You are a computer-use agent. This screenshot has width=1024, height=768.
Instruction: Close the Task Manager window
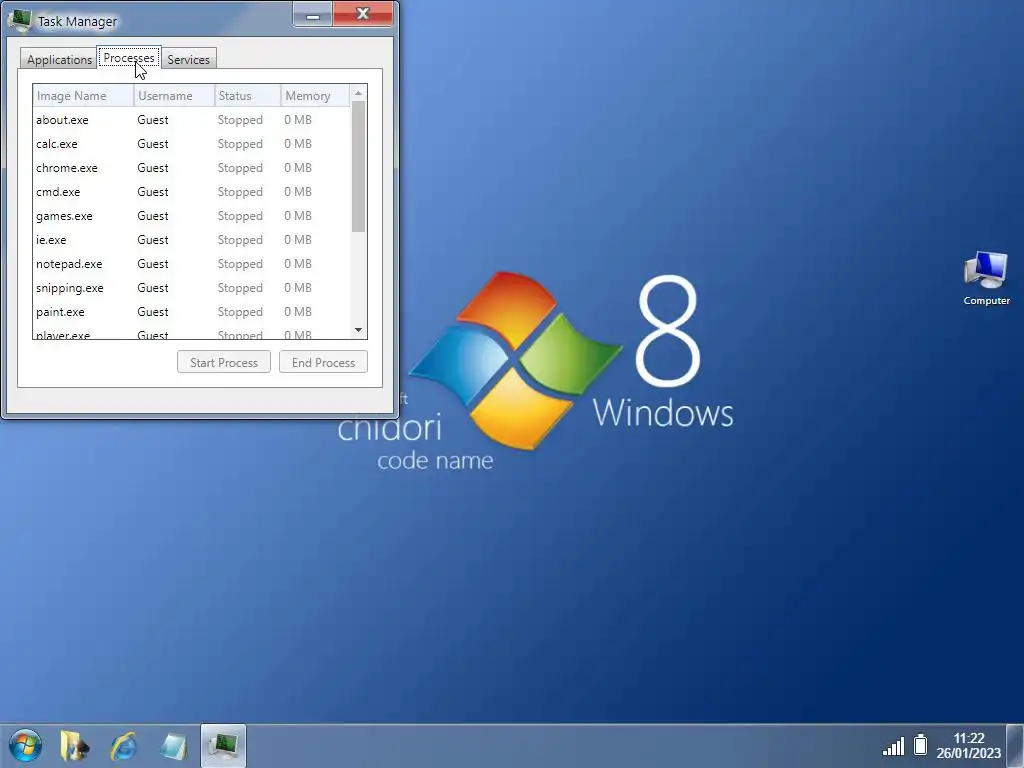click(363, 14)
